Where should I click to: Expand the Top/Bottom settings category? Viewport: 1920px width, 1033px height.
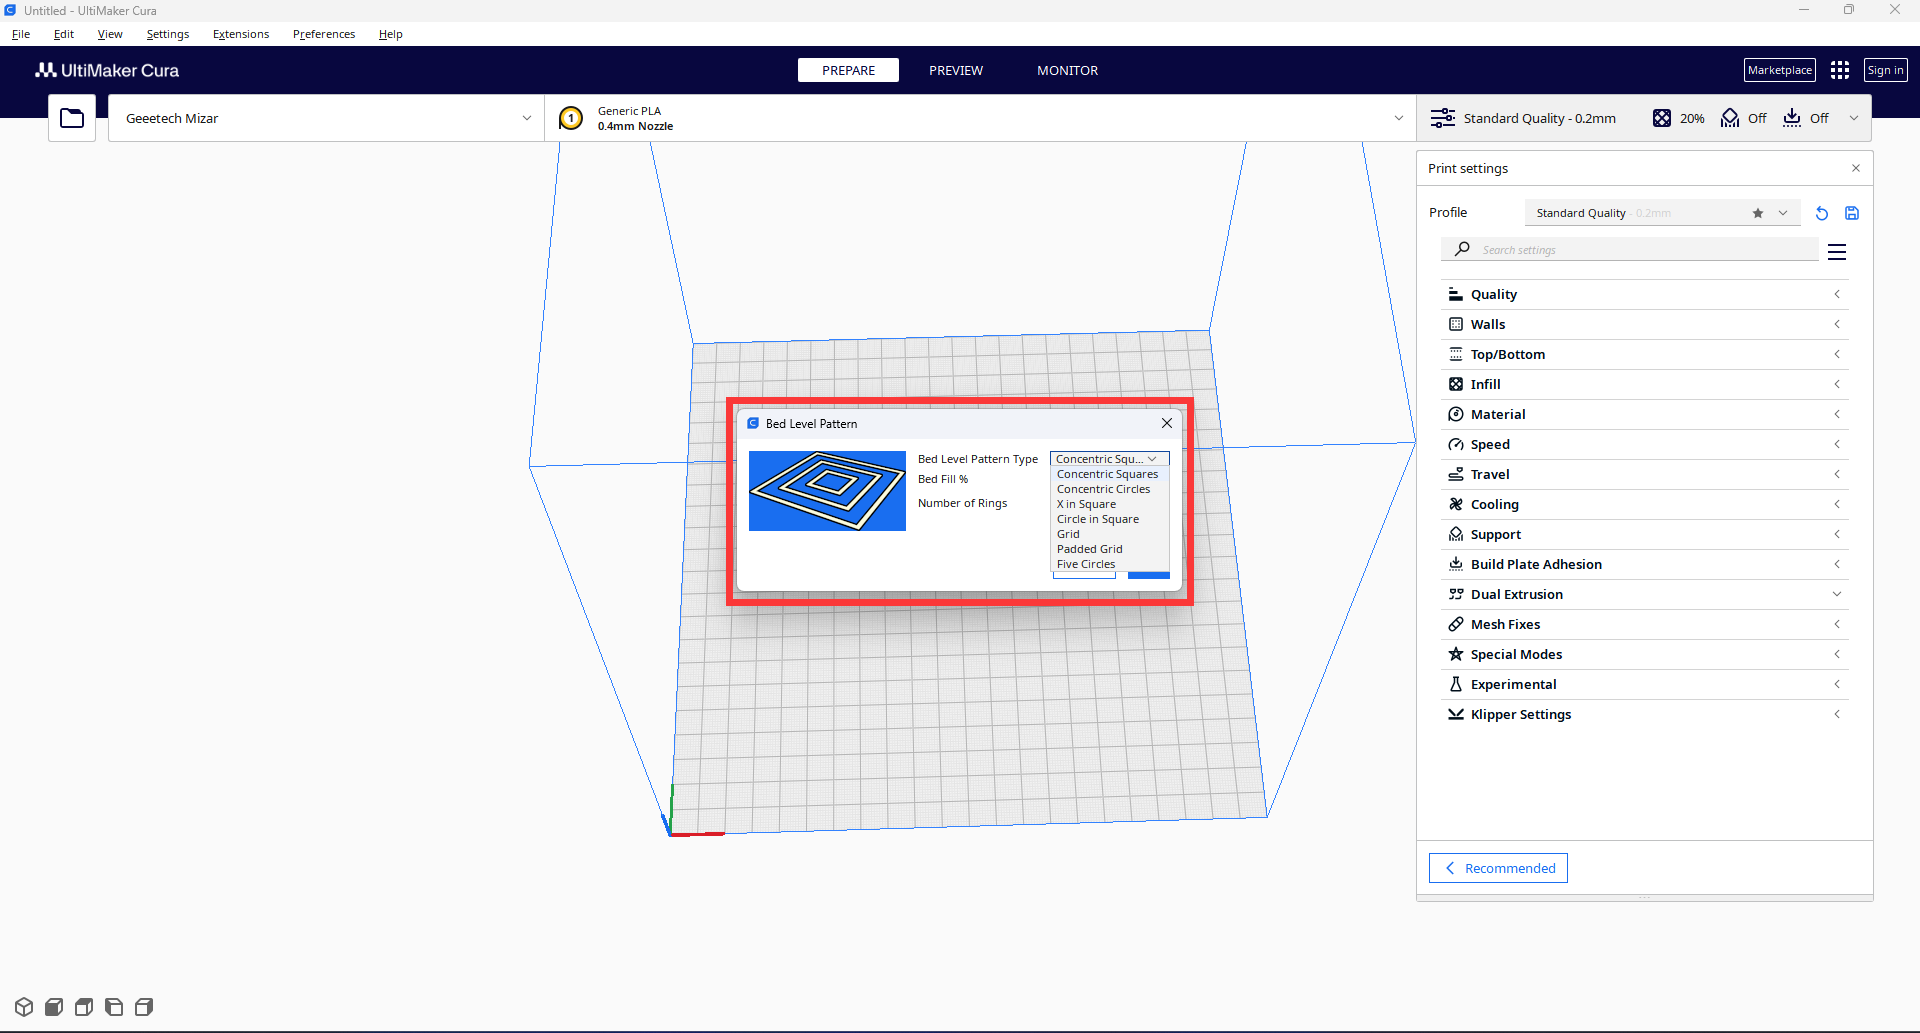tap(1645, 354)
